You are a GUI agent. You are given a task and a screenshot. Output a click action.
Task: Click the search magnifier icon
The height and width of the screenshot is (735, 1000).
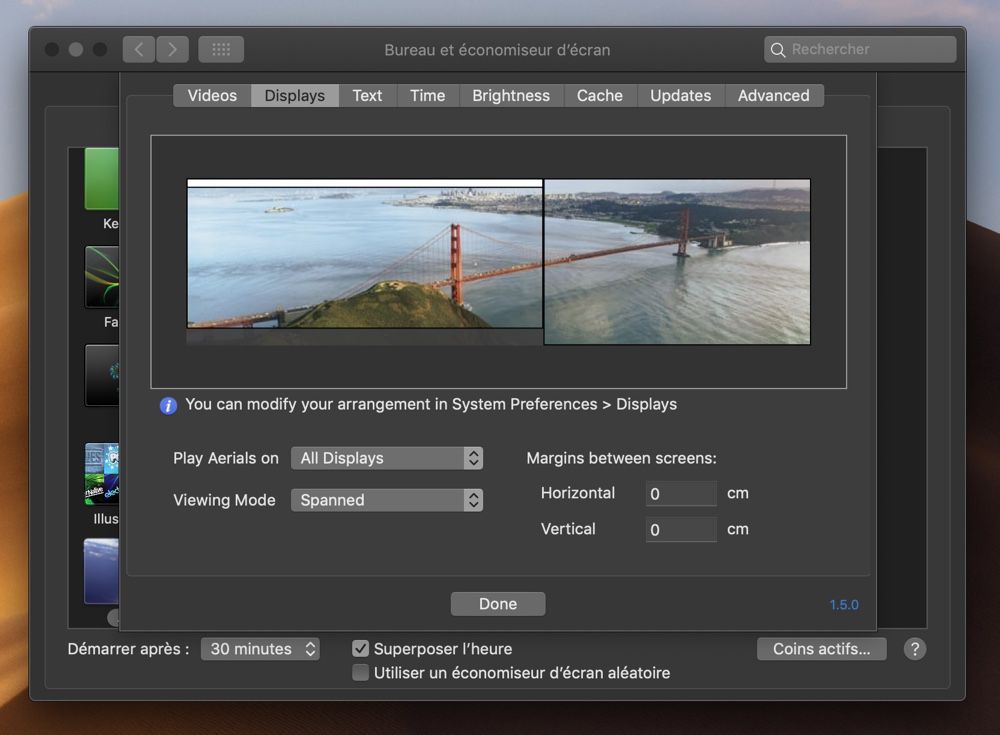coord(777,50)
